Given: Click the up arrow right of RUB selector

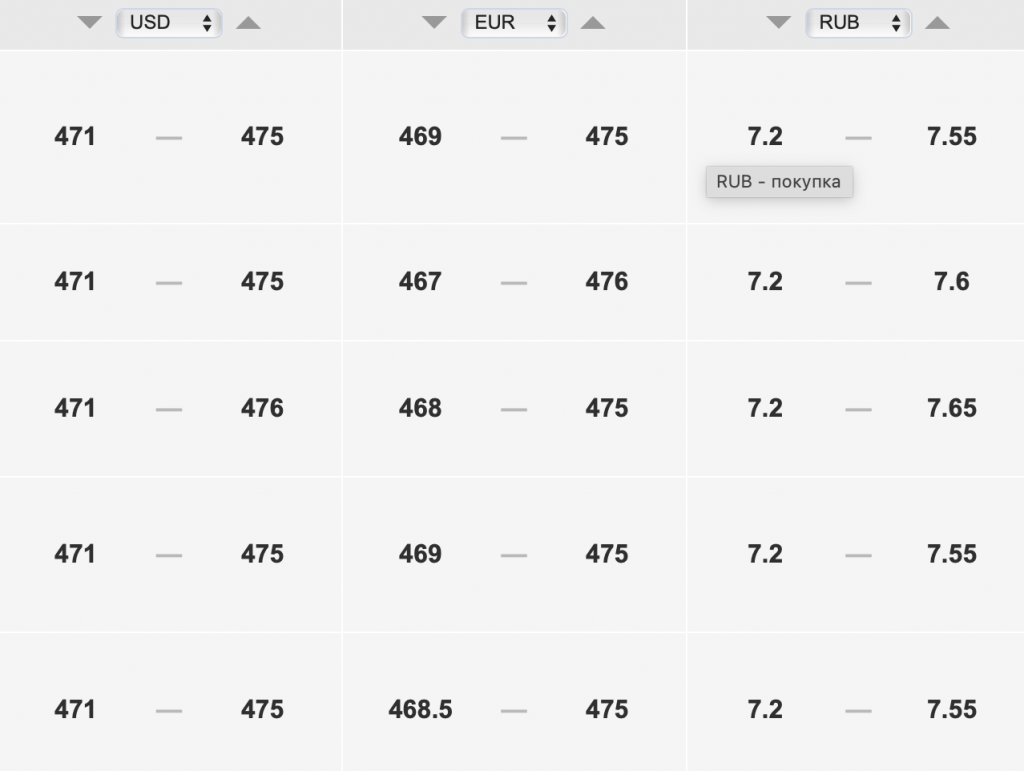Looking at the screenshot, I should click(937, 23).
